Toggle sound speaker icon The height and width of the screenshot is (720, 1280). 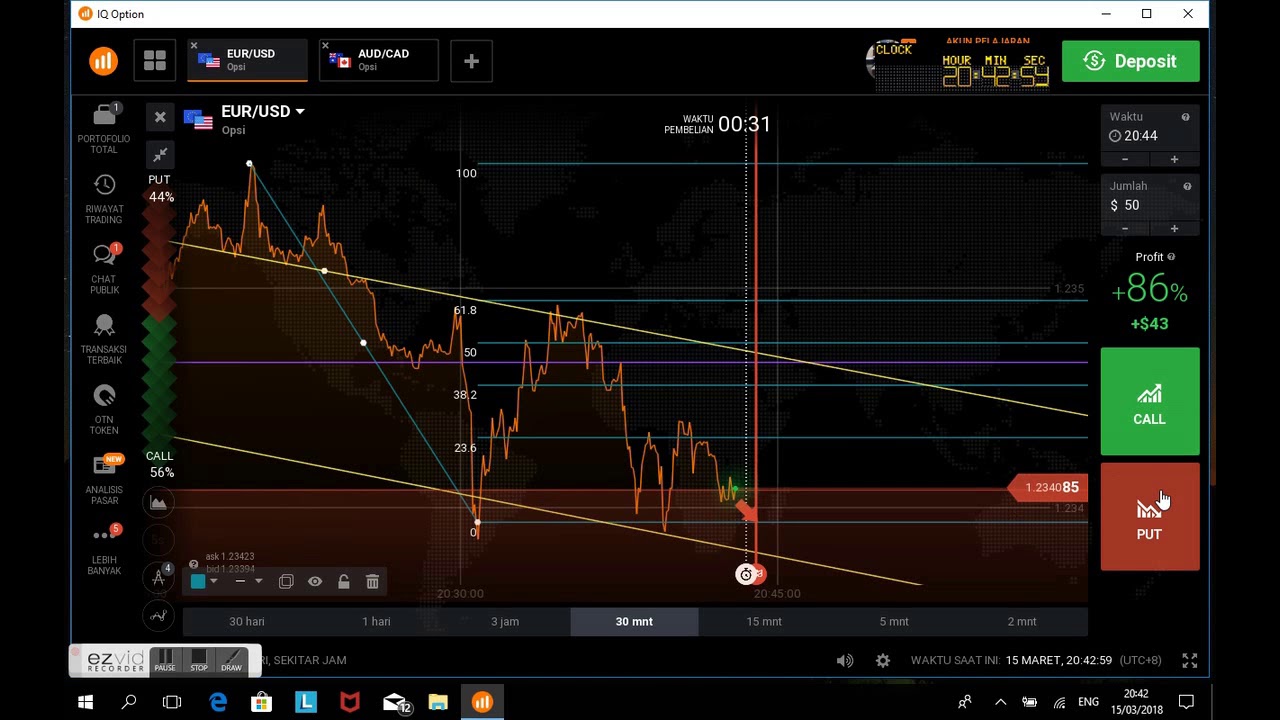(845, 660)
